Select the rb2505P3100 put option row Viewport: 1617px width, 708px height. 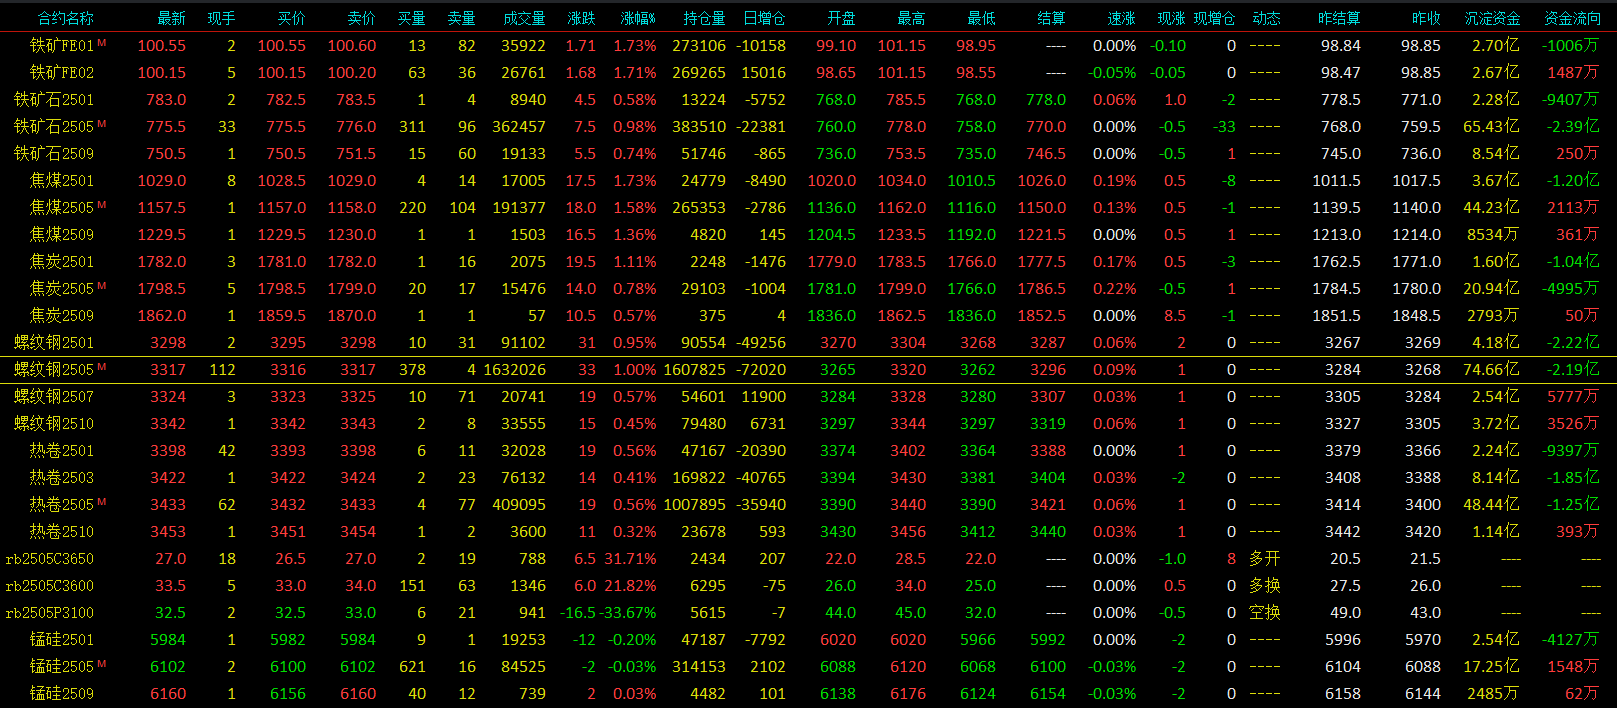point(50,613)
